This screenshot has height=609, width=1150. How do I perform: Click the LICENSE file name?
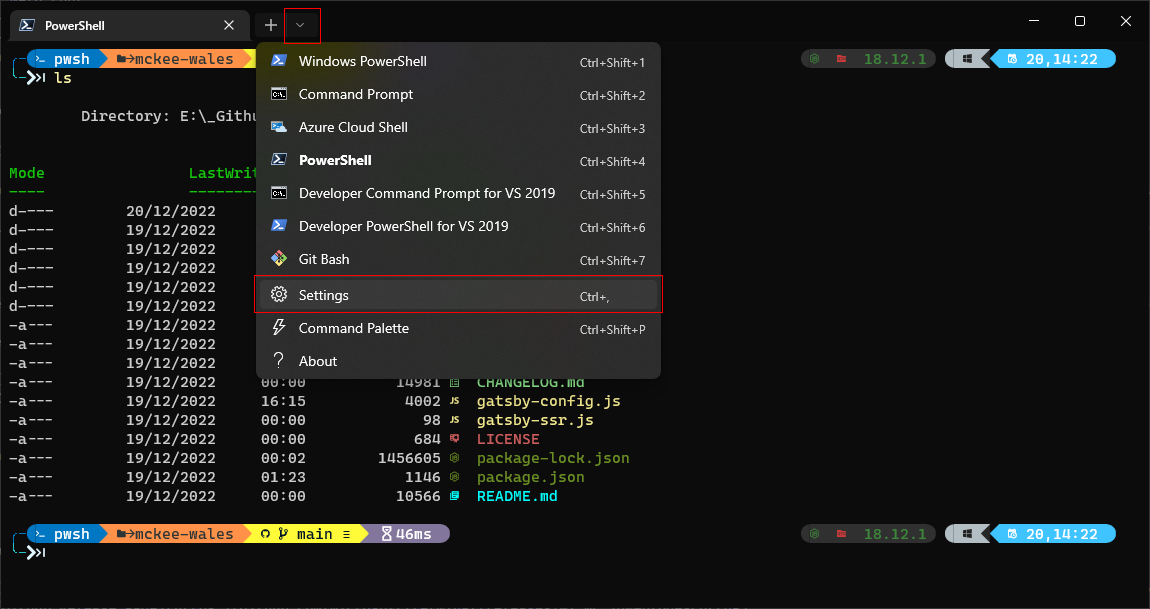[x=508, y=440]
